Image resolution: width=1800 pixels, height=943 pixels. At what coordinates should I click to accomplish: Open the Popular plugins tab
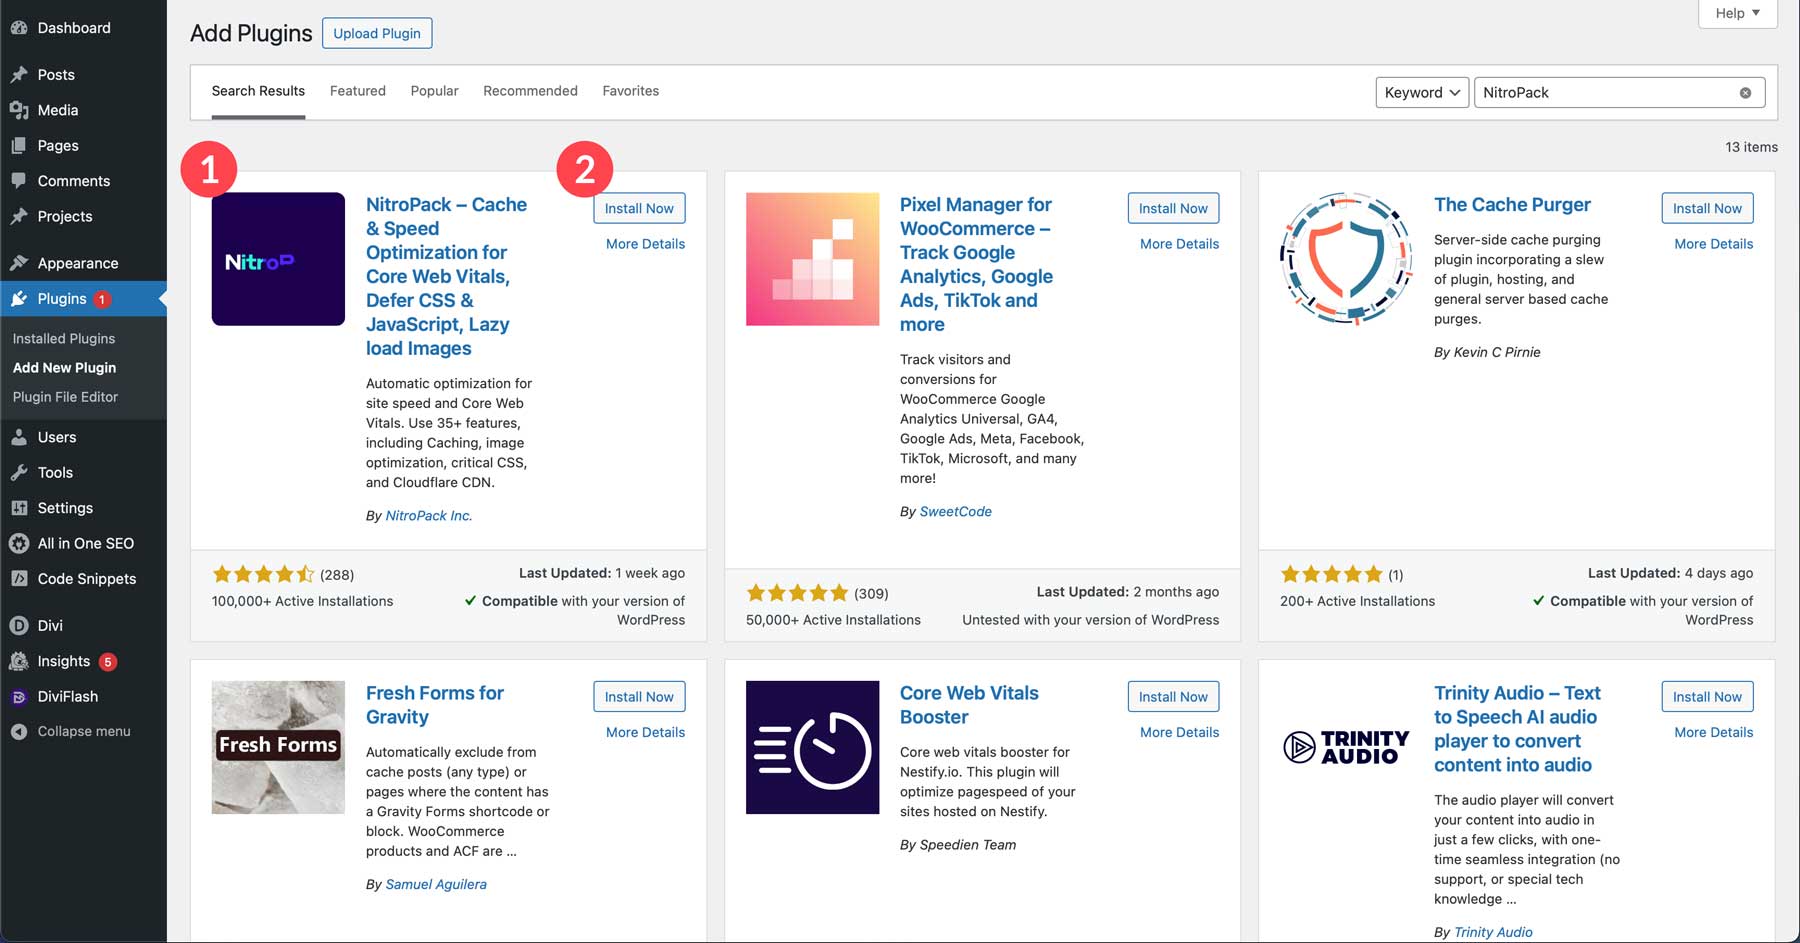pos(434,91)
